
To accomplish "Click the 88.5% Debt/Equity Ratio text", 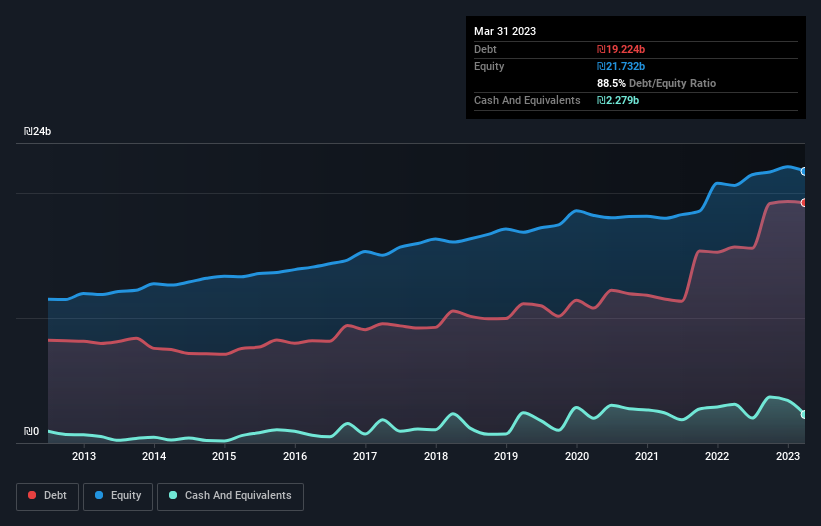I will [656, 83].
